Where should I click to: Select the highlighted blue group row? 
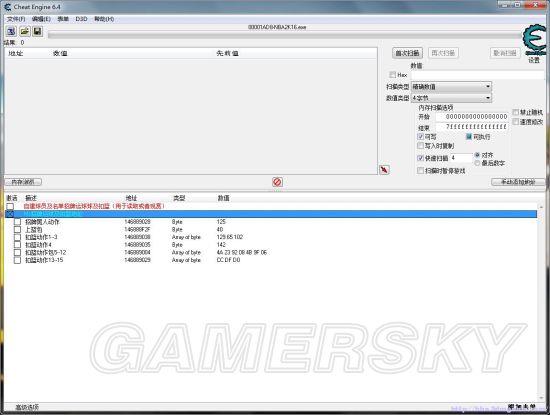pyautogui.click(x=271, y=214)
